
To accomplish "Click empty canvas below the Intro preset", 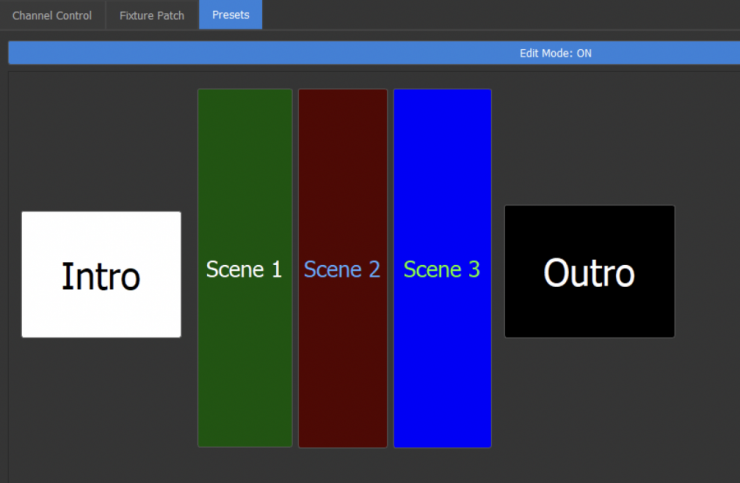I will 101,400.
